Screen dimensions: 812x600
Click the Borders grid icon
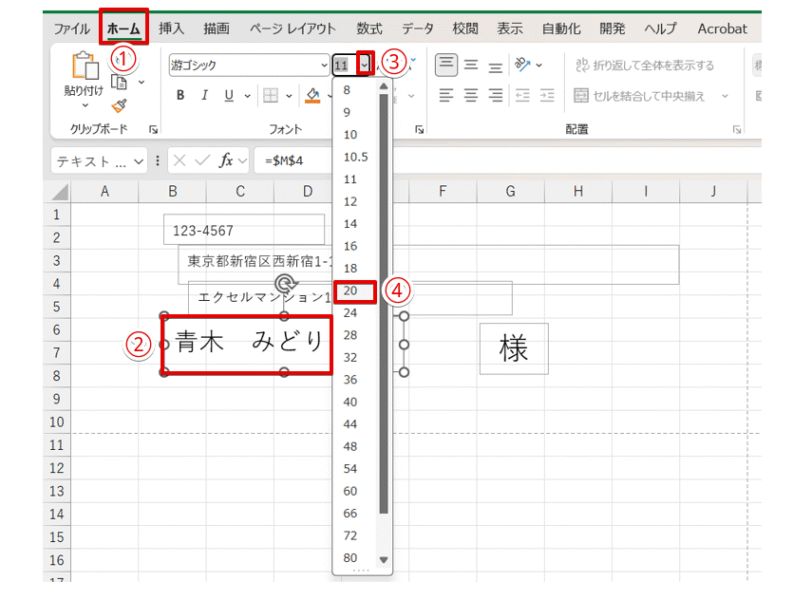(269, 96)
